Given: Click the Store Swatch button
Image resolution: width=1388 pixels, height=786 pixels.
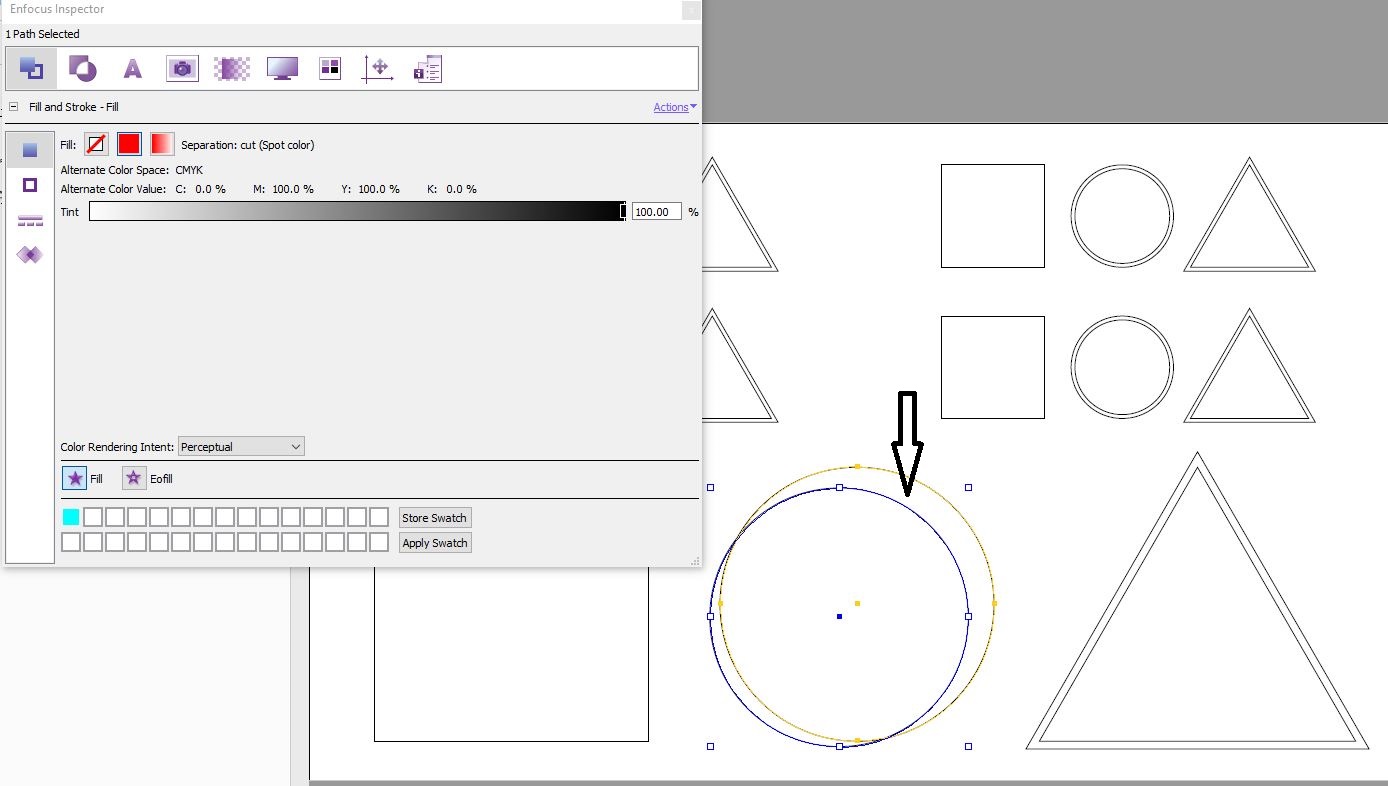Looking at the screenshot, I should point(435,518).
